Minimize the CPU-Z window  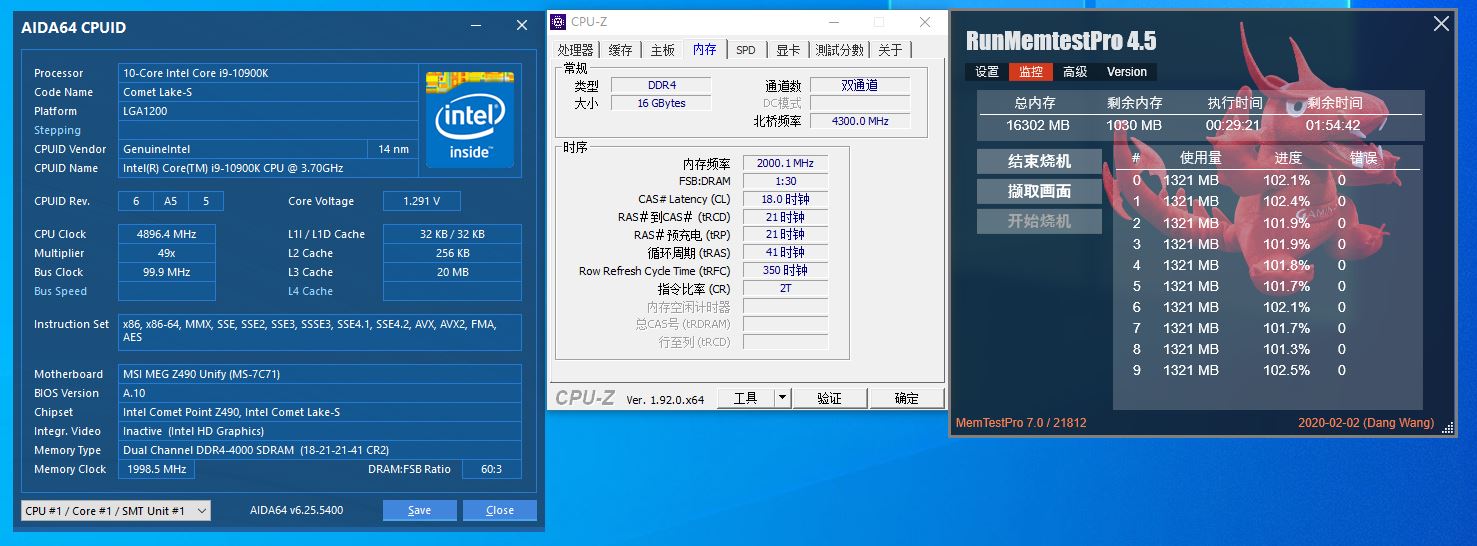click(835, 22)
